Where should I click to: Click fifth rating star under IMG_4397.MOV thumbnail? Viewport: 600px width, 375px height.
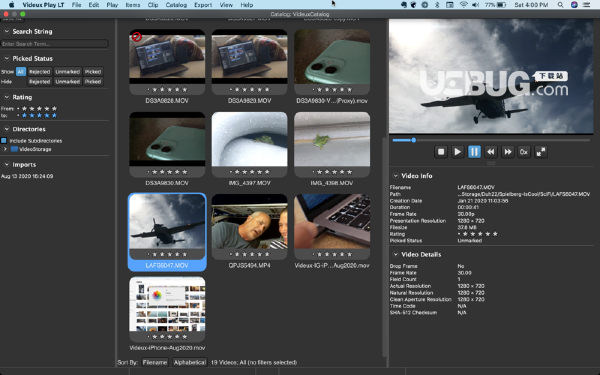[267, 172]
